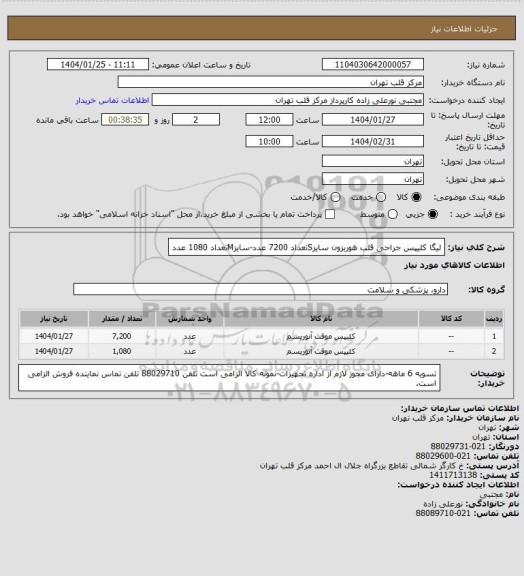Click the announcement date field 1404/01/25 - 11:11
The width and height of the screenshot is (524, 576).
[98, 65]
